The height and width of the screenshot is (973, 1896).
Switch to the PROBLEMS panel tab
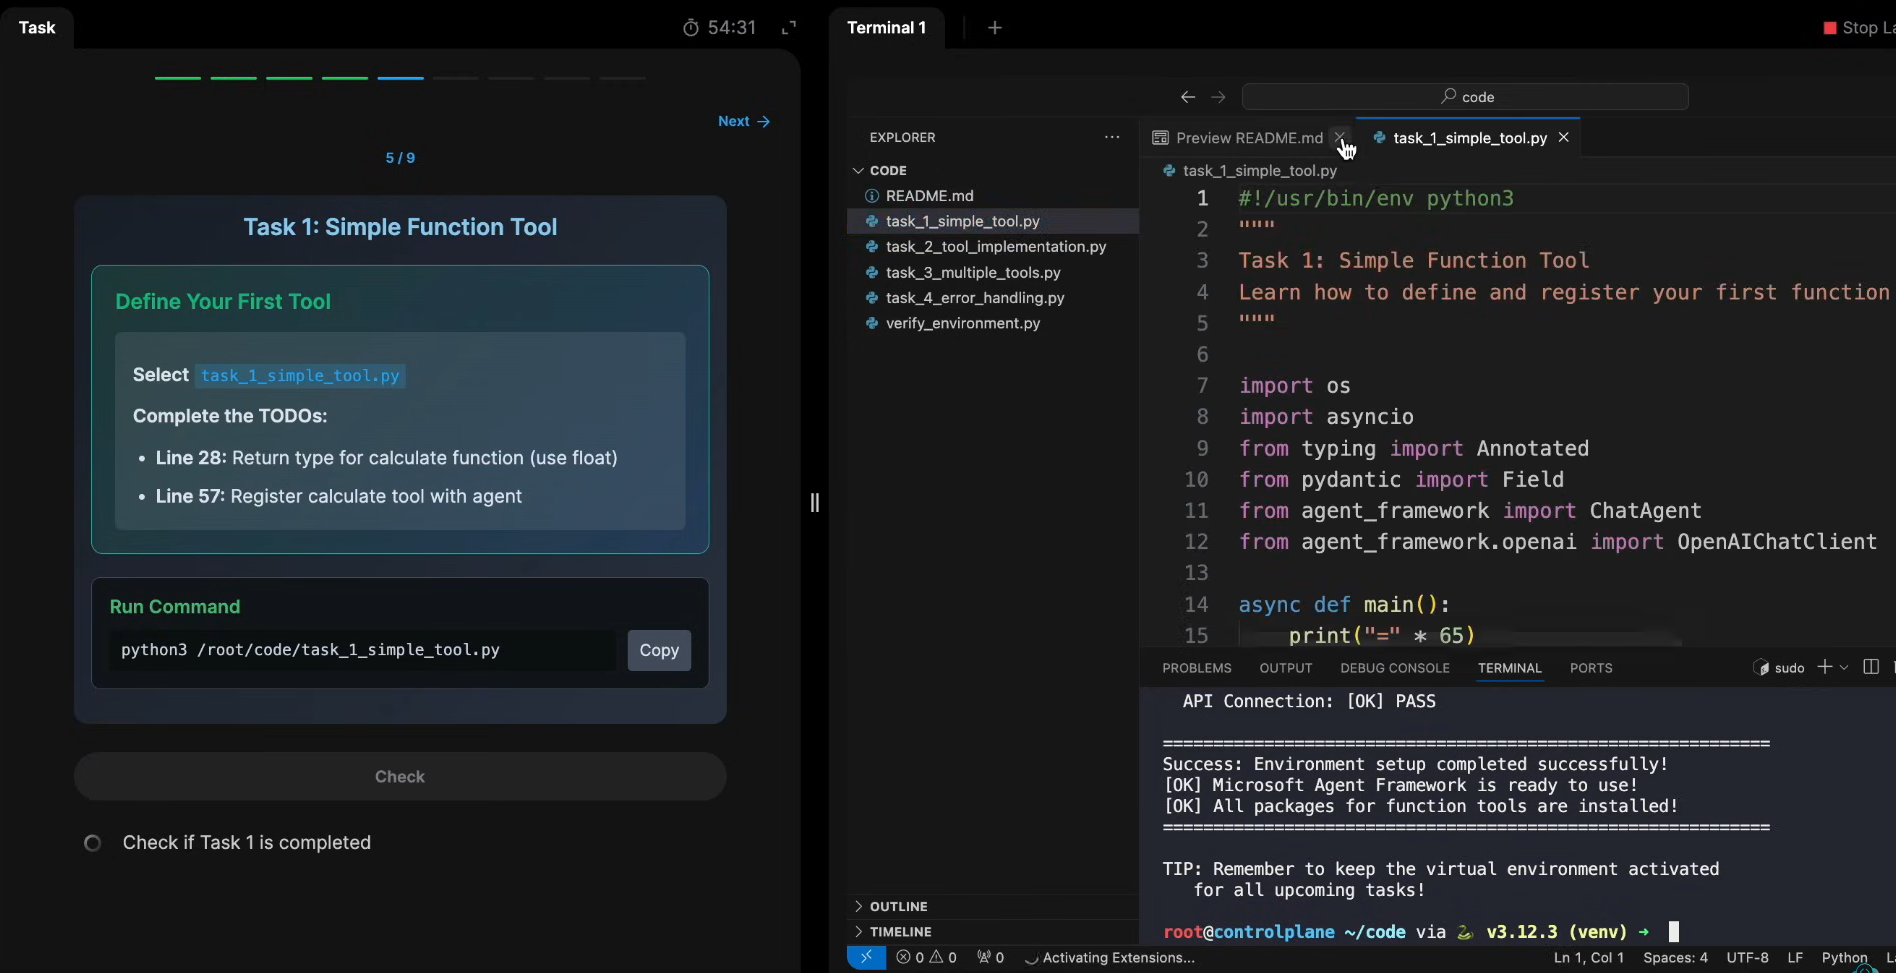pyautogui.click(x=1197, y=668)
